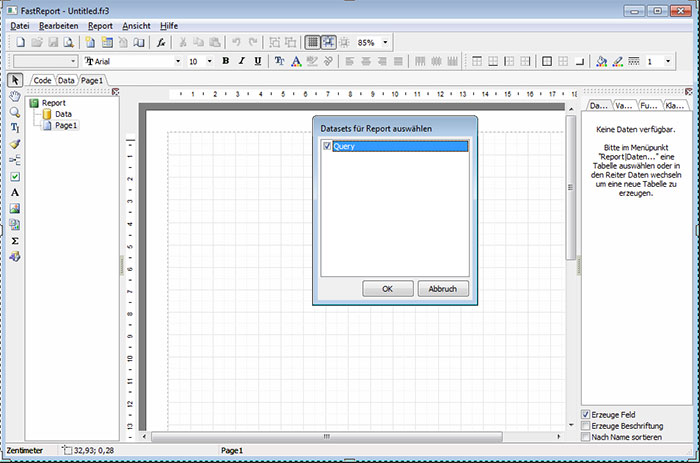Uncheck the Erzeuge Feld checkbox
Screen dimensions: 700x463
click(586, 414)
